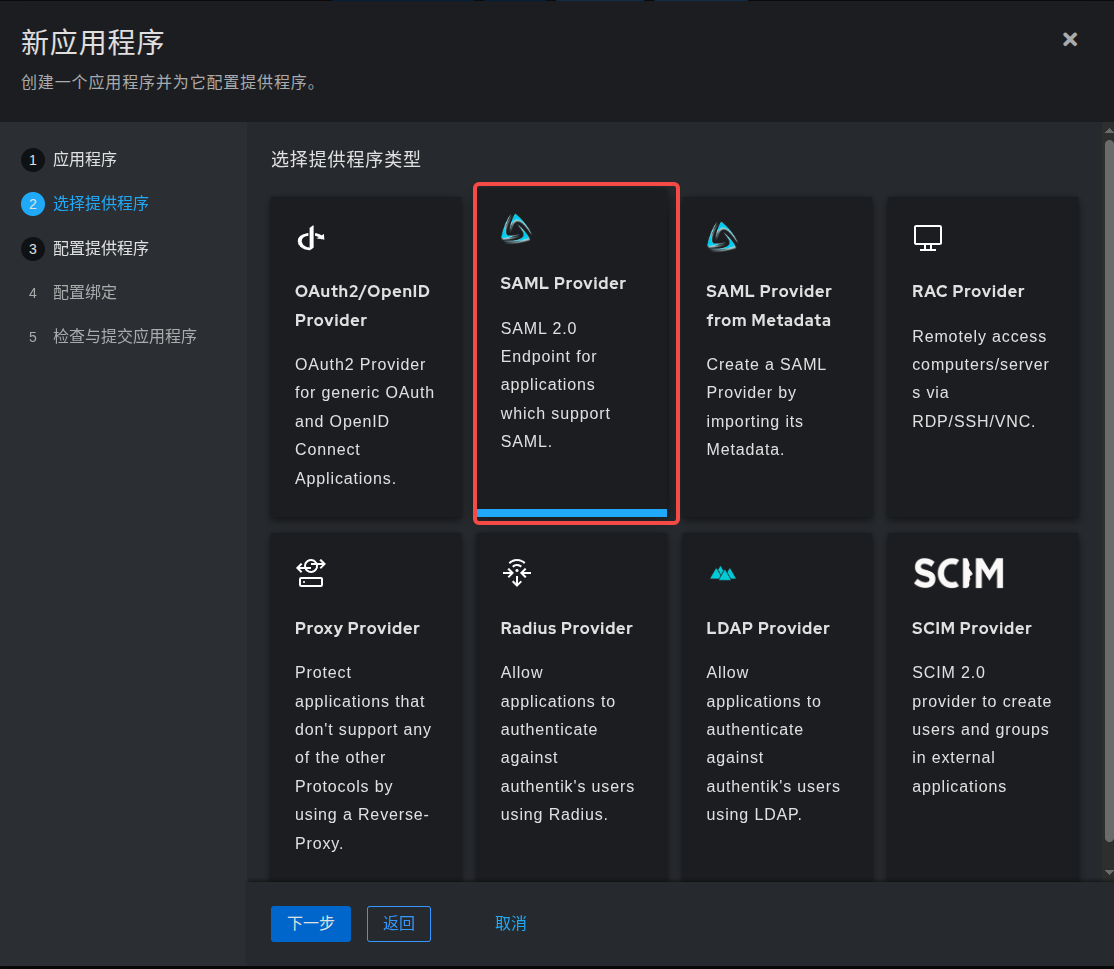The height and width of the screenshot is (969, 1114).
Task: Click the Reverse-Proxy description text
Action: (x=363, y=758)
